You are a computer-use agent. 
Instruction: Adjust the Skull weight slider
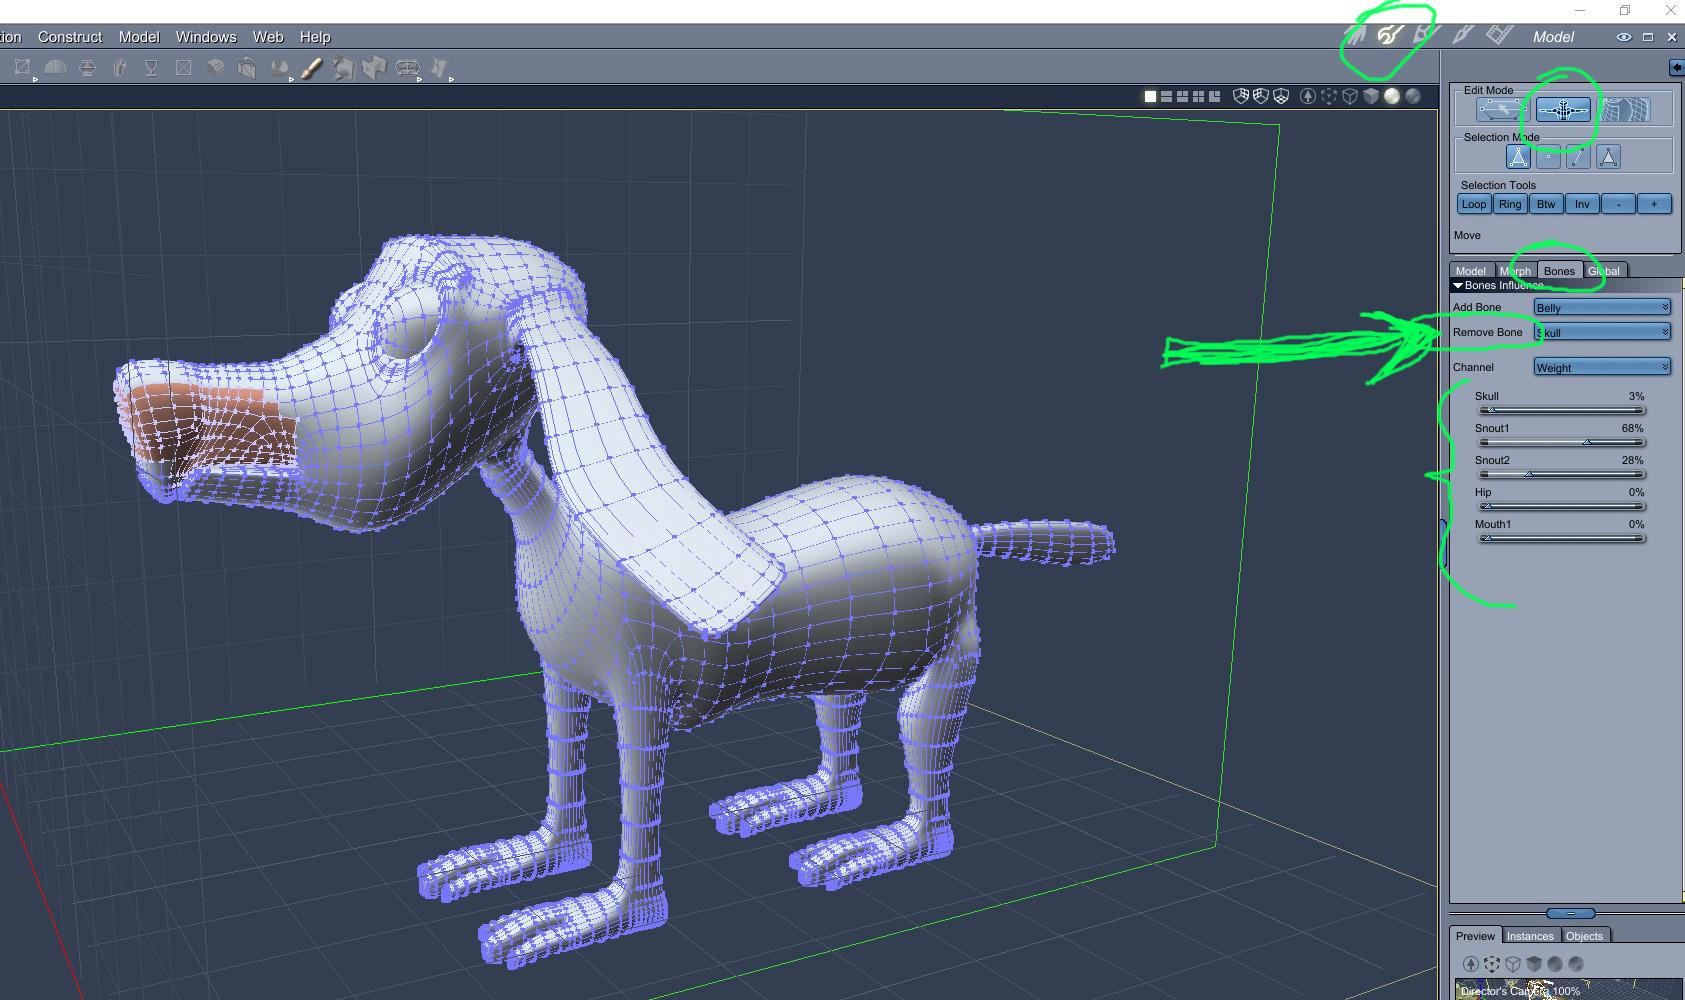[x=1562, y=410]
